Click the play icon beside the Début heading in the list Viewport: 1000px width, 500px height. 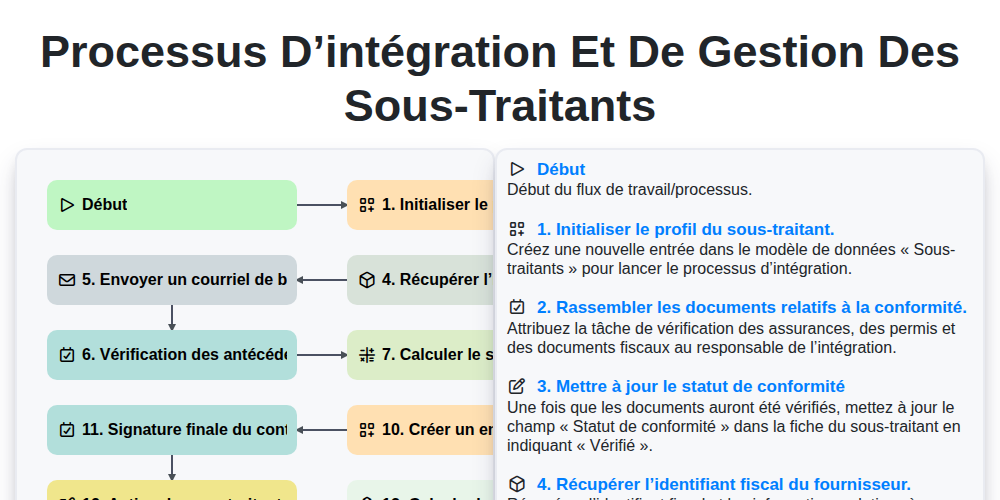click(x=517, y=169)
